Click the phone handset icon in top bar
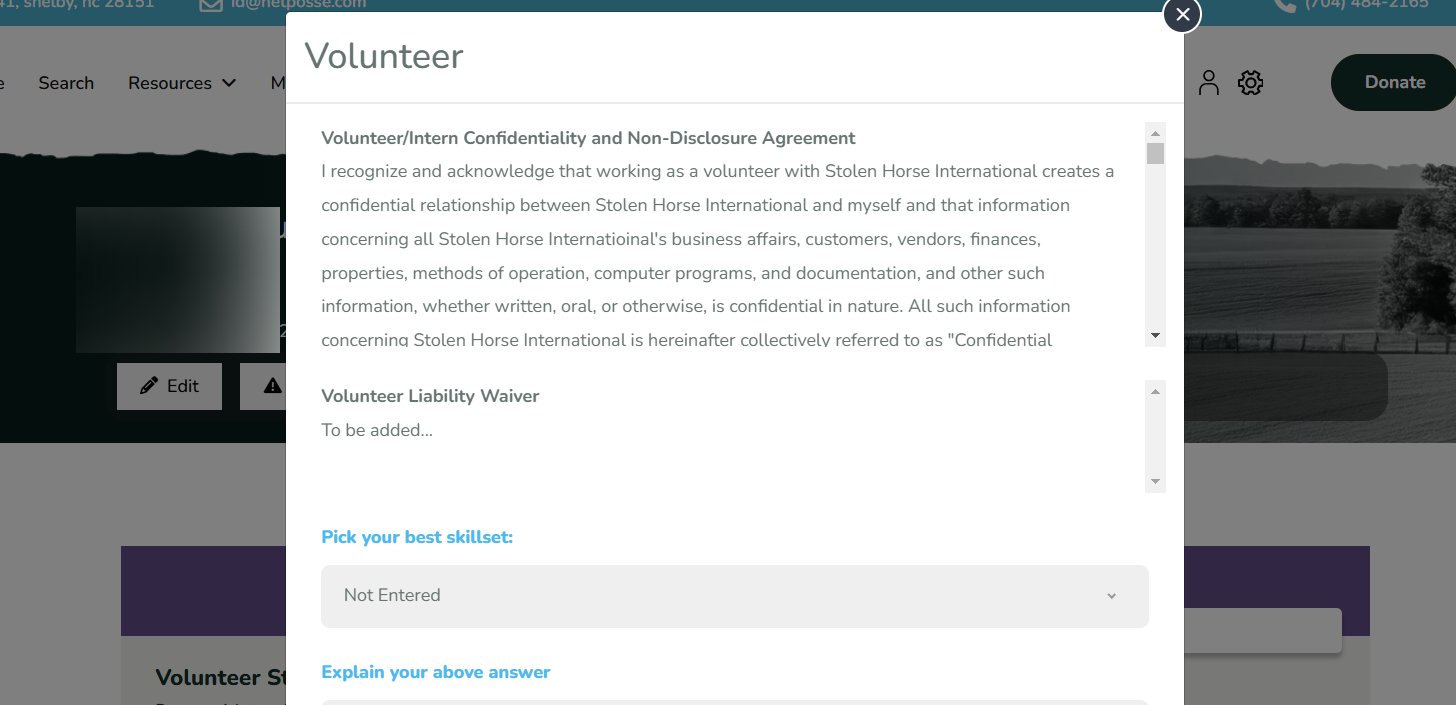 pos(1285,5)
